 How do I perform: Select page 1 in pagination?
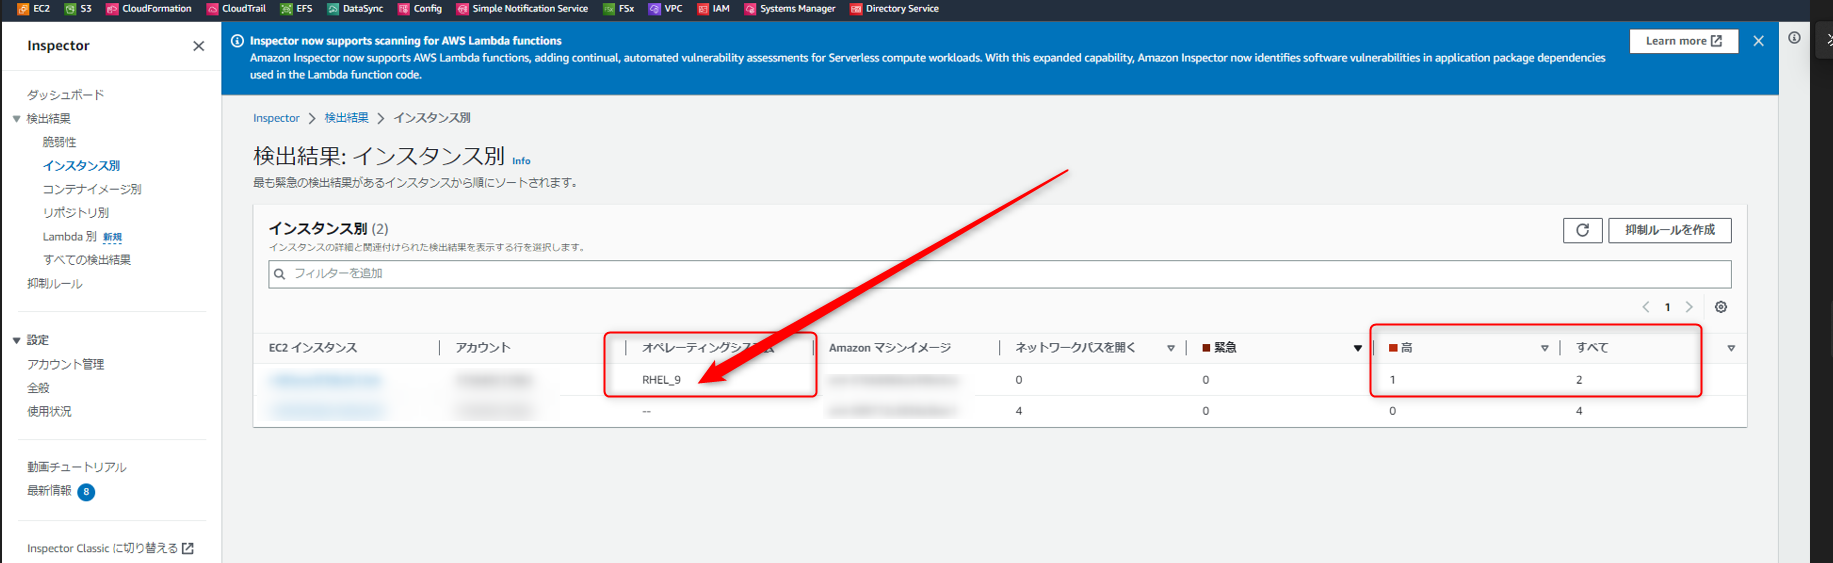(x=1667, y=307)
